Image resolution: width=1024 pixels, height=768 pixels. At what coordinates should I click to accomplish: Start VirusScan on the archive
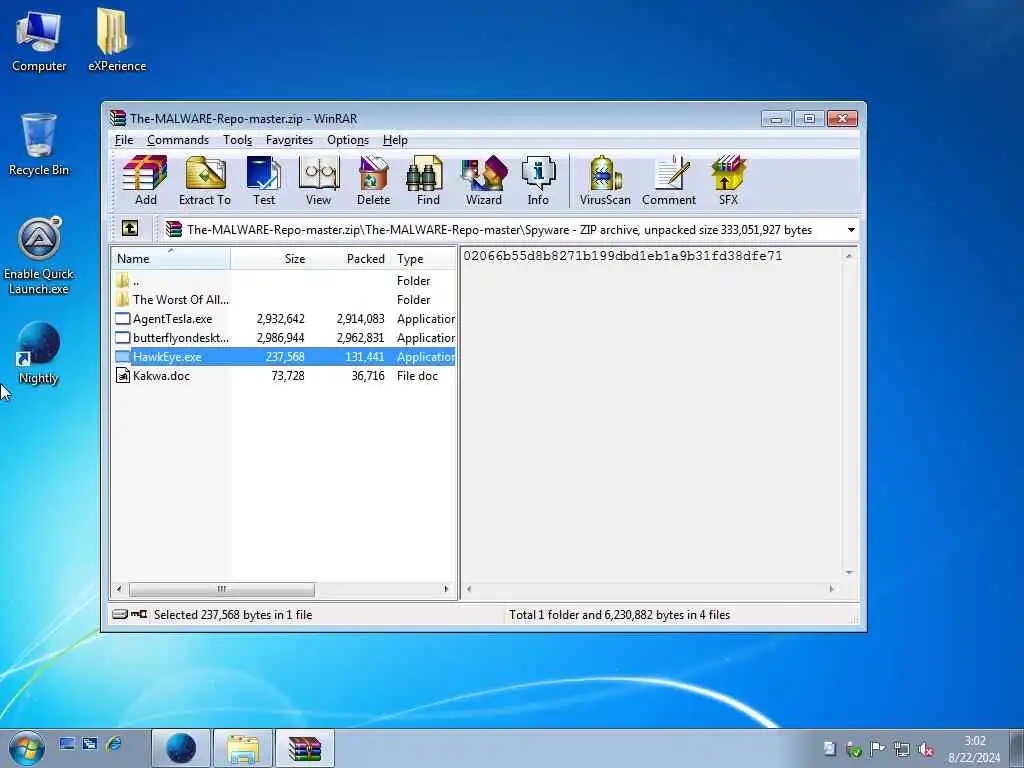coord(605,181)
